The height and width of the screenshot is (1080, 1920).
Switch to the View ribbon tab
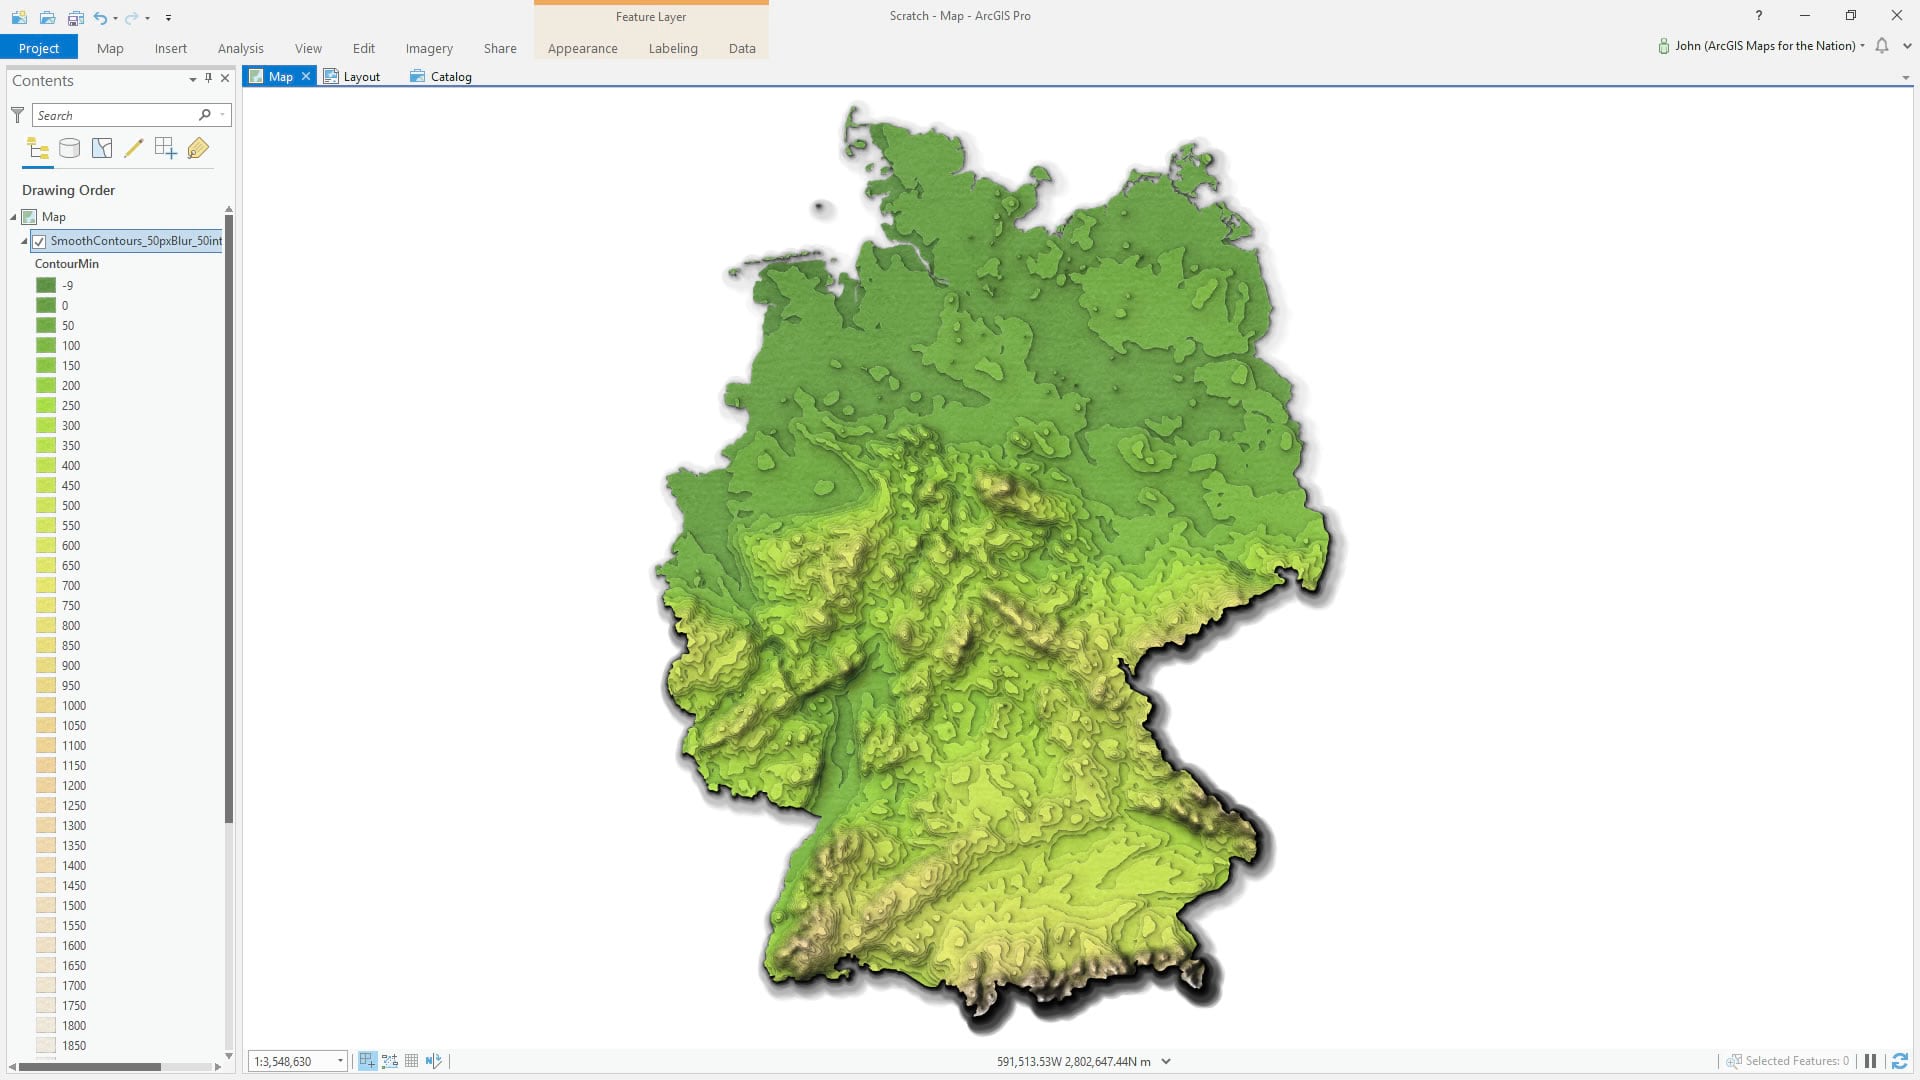308,48
